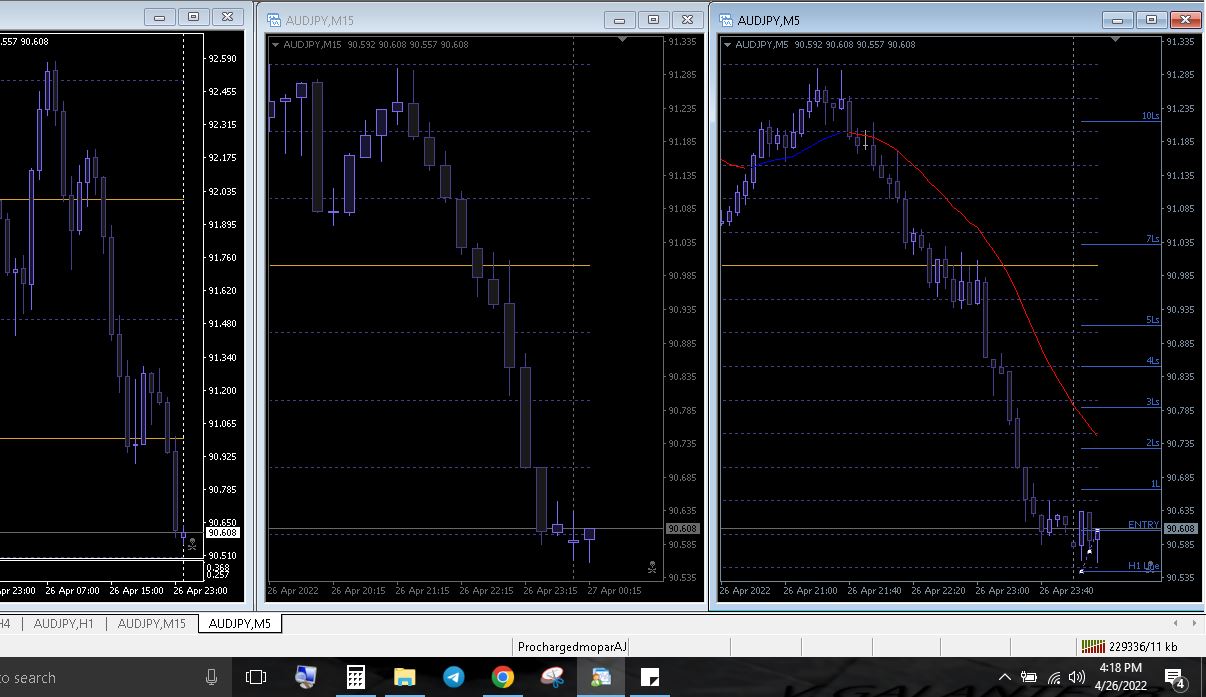The height and width of the screenshot is (697, 1206).
Task: Switch to the AUDJPY,H1 chart tab
Action: click(x=63, y=624)
